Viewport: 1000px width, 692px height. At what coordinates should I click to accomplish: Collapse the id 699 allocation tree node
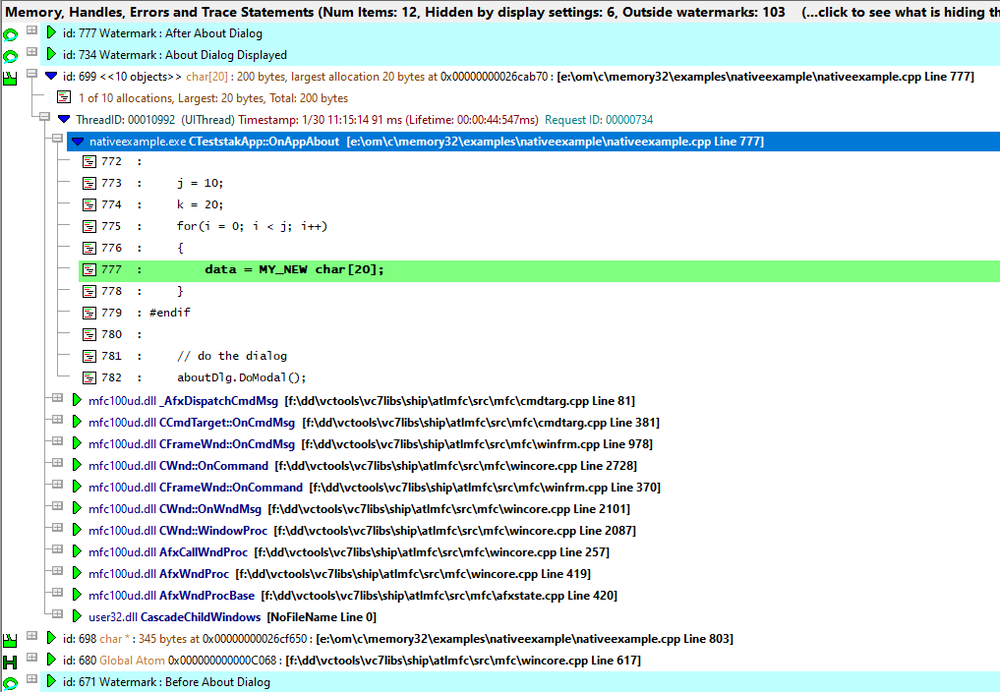pyautogui.click(x=31, y=73)
